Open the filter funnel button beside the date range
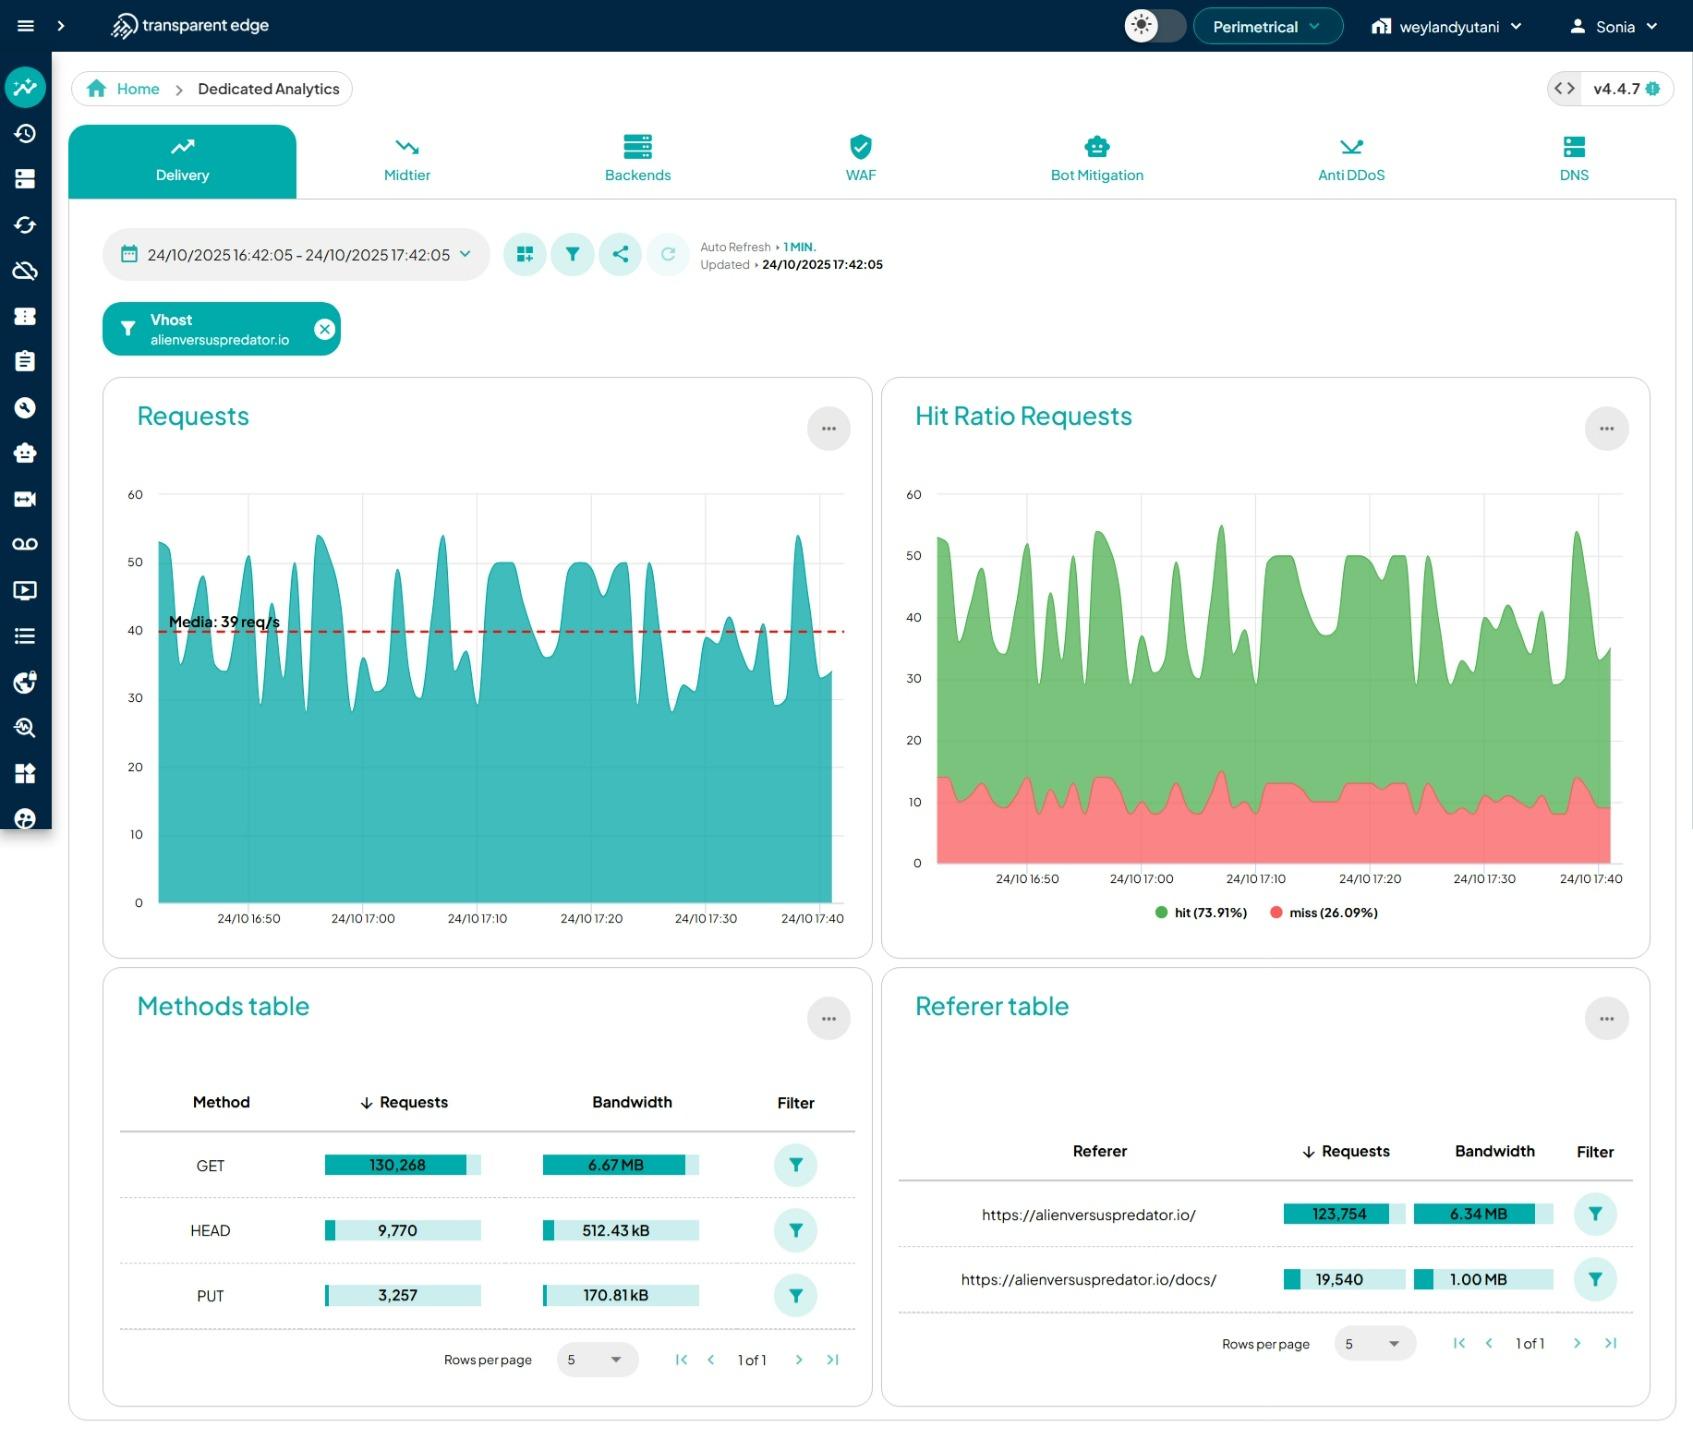This screenshot has height=1437, width=1693. pos(572,254)
